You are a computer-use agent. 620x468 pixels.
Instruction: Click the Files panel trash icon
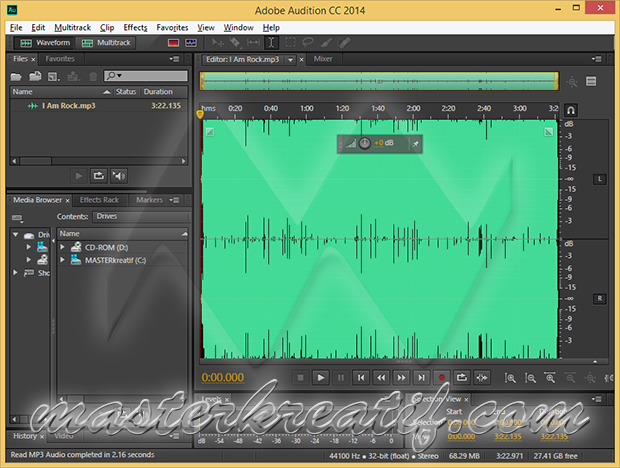pos(93,77)
